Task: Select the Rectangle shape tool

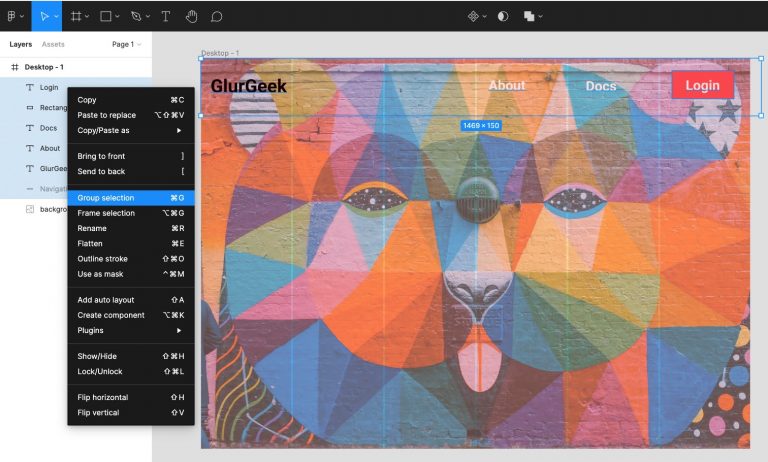Action: point(106,16)
